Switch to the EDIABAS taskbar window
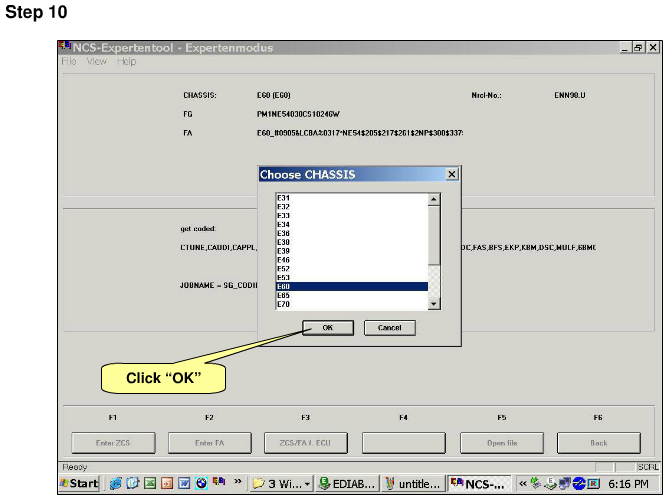The image size is (664, 496). [346, 484]
